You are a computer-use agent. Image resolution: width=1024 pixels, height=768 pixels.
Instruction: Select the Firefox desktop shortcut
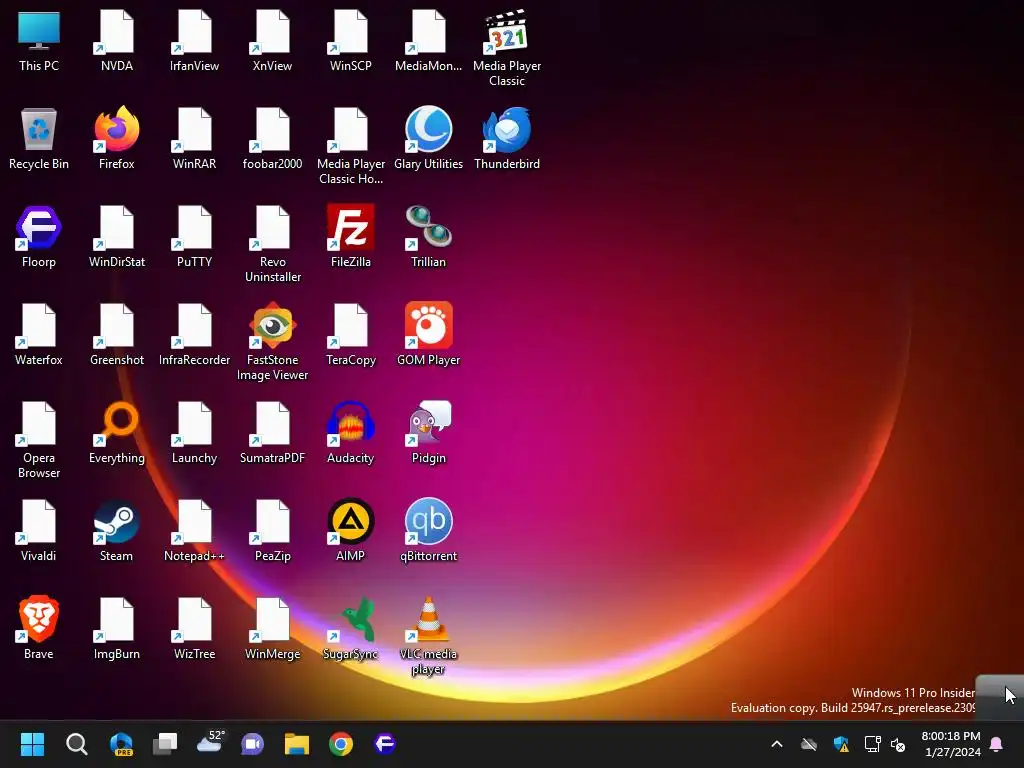116,139
